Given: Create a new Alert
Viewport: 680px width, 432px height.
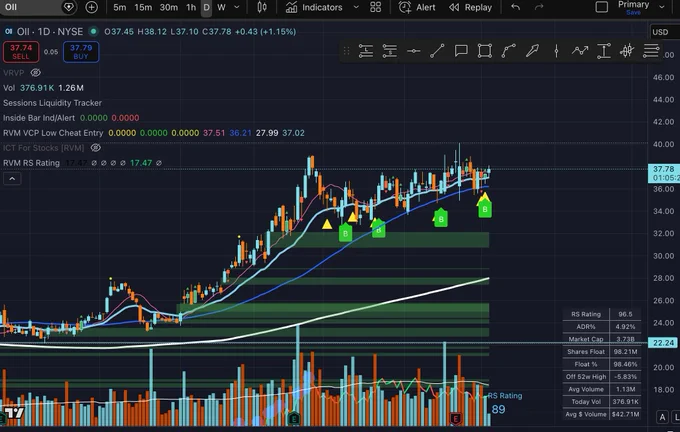Looking at the screenshot, I should (417, 7).
